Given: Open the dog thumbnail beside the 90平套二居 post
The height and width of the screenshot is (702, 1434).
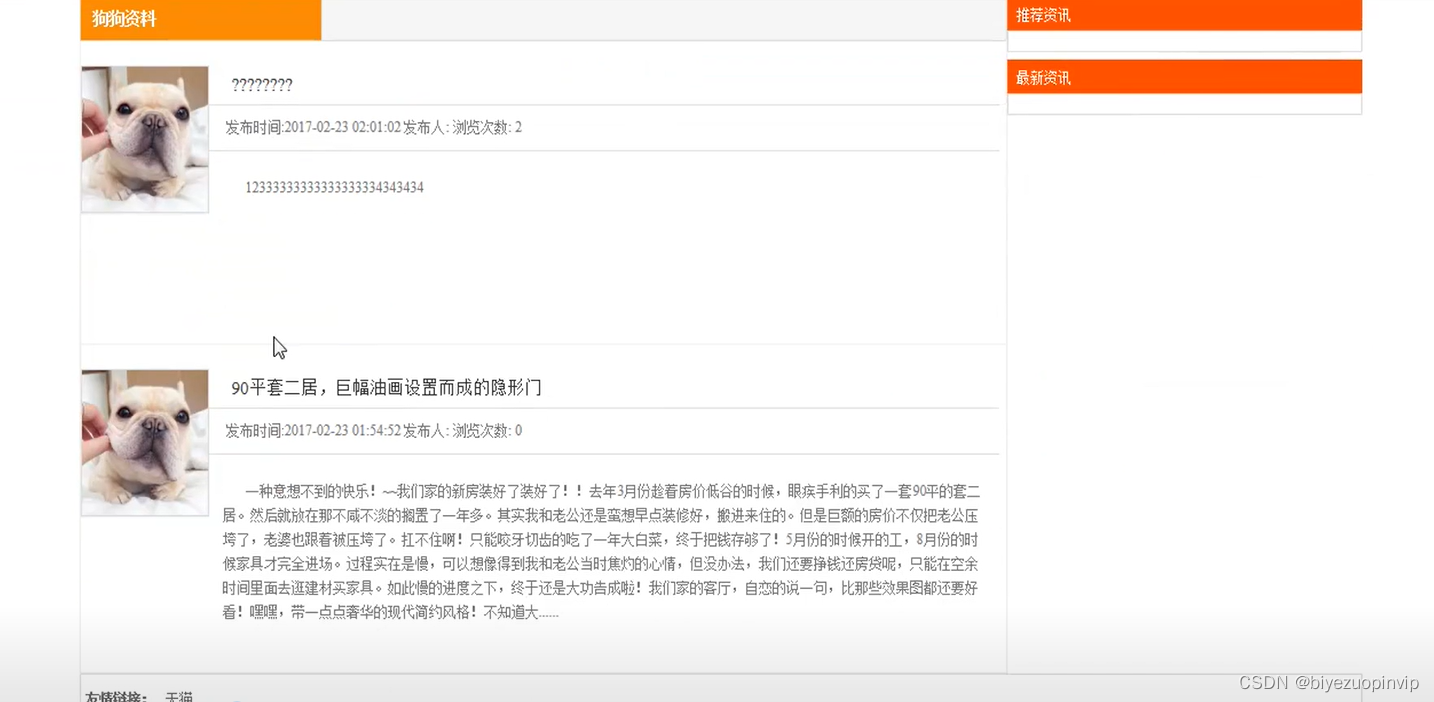Looking at the screenshot, I should 145,443.
